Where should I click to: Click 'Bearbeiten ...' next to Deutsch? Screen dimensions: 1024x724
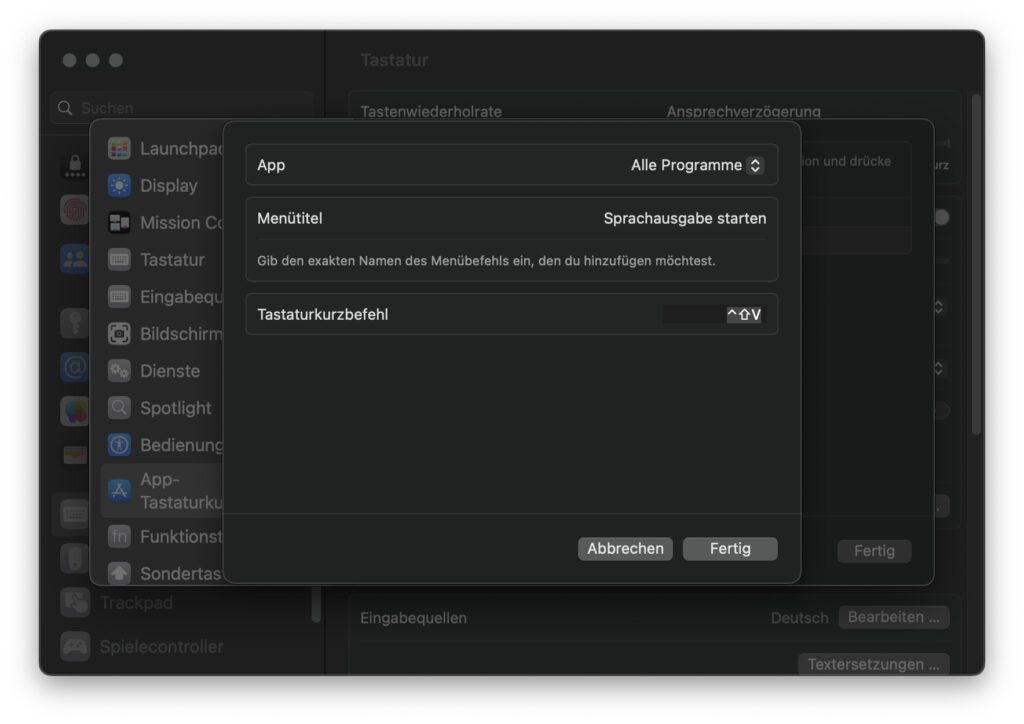[894, 617]
